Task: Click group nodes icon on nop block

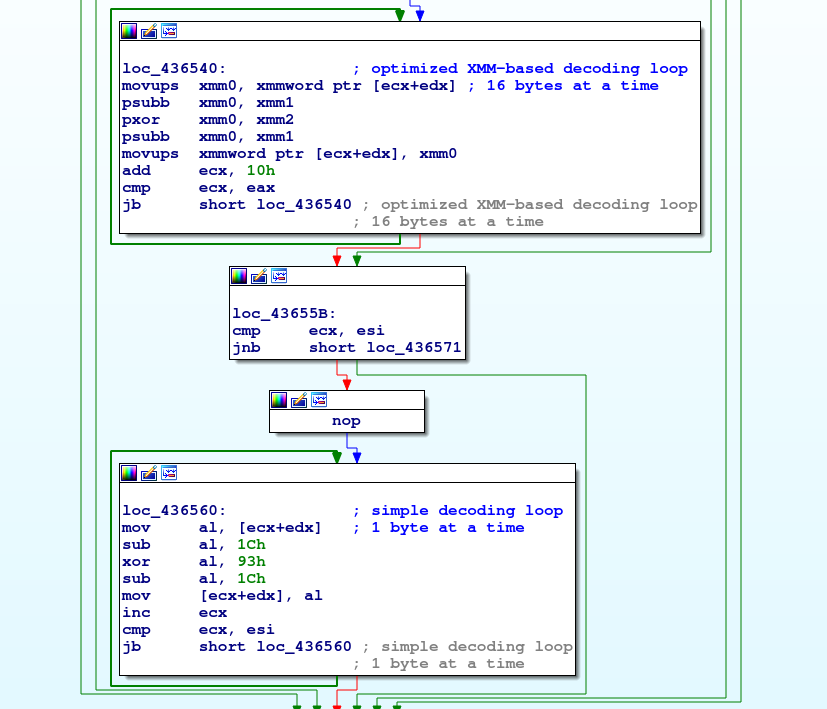Action: click(x=319, y=400)
